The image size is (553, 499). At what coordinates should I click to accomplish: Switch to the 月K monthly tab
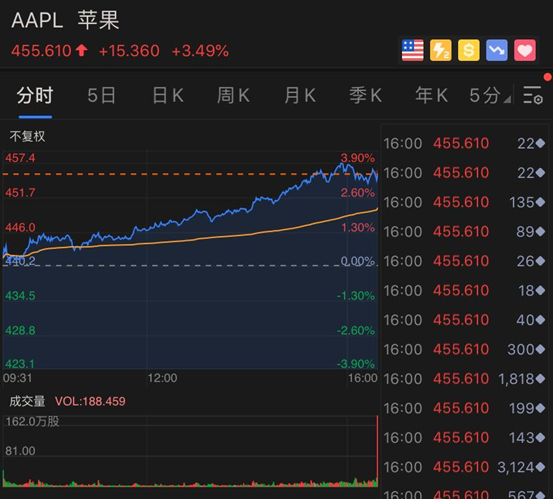300,95
